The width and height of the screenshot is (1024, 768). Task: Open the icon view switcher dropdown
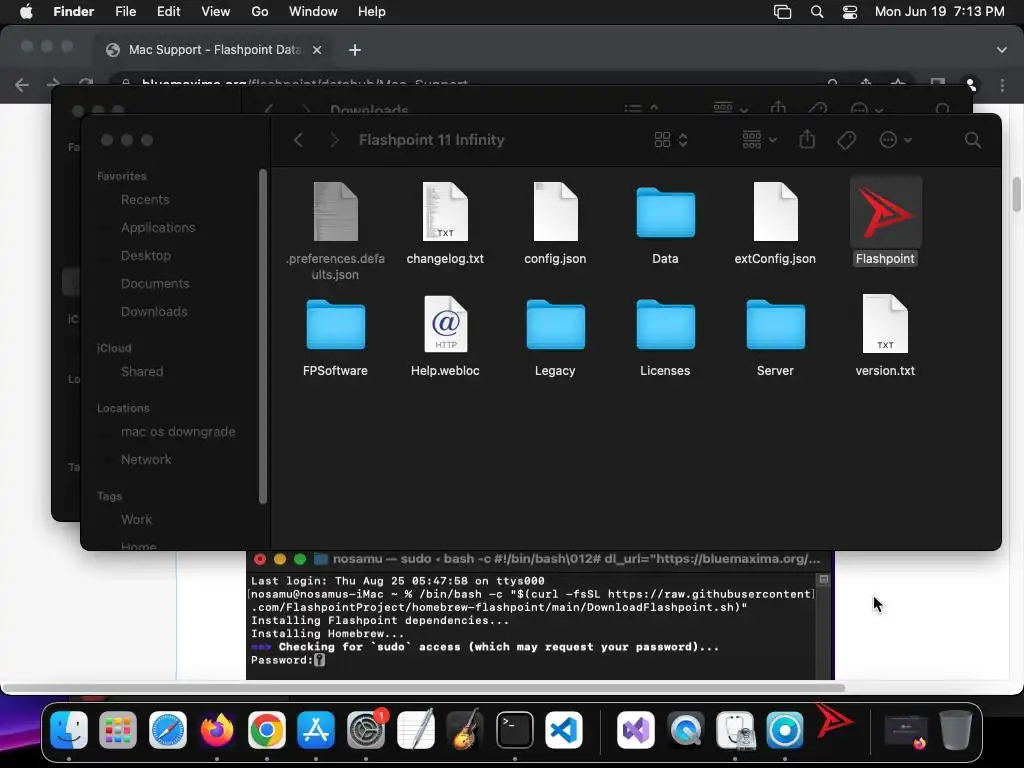[x=671, y=140]
